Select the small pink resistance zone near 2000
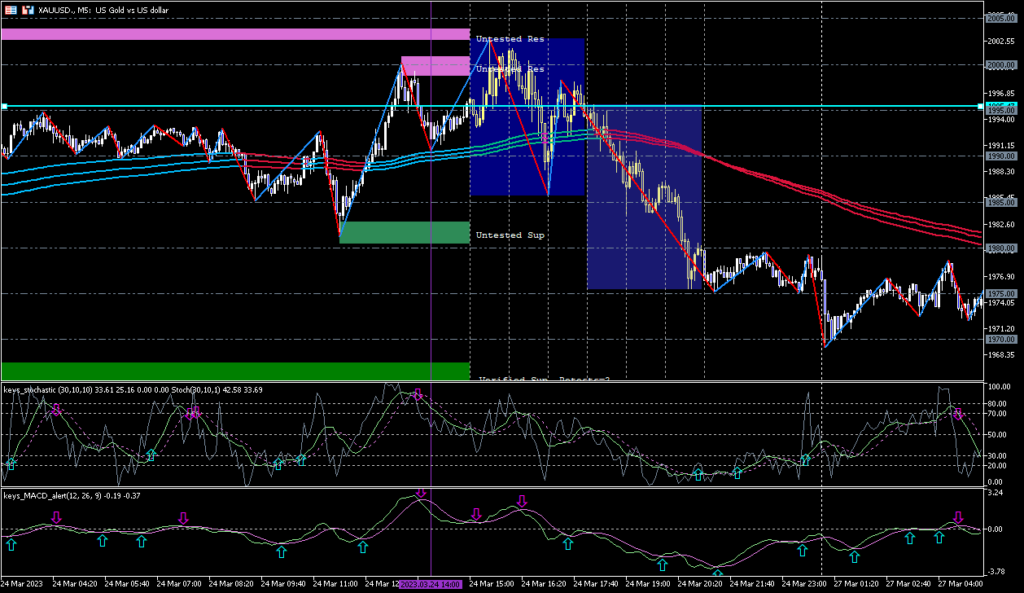The height and width of the screenshot is (593, 1024). tap(435, 66)
